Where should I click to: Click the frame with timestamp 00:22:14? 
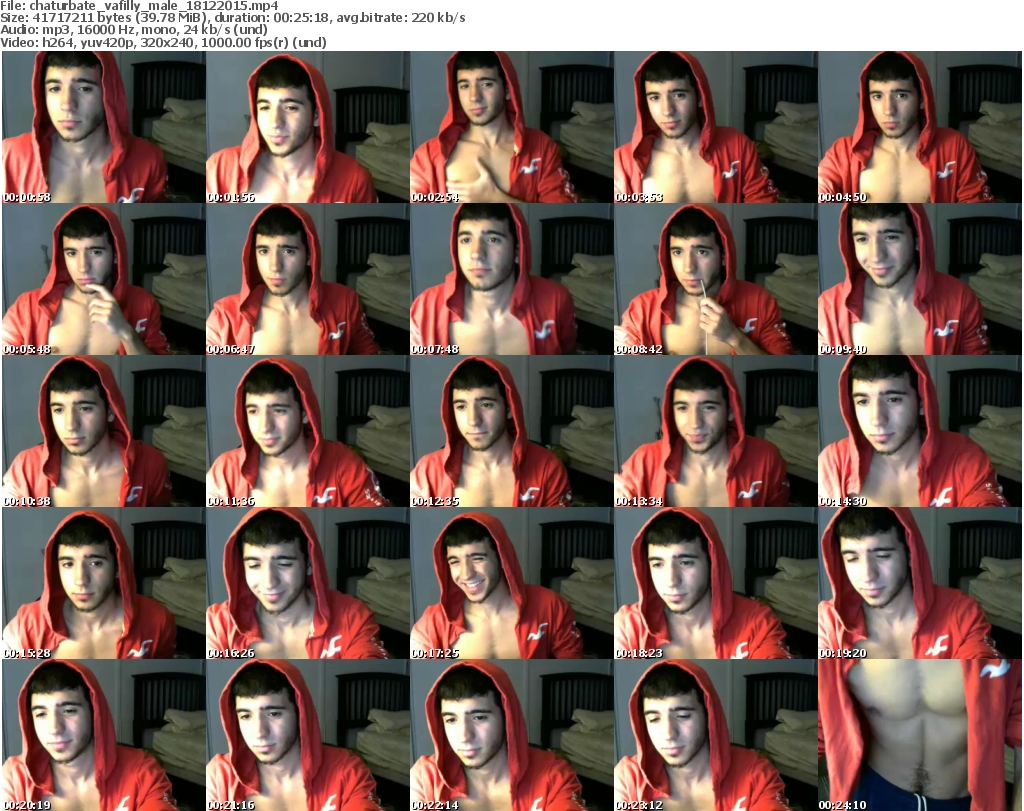(511, 735)
